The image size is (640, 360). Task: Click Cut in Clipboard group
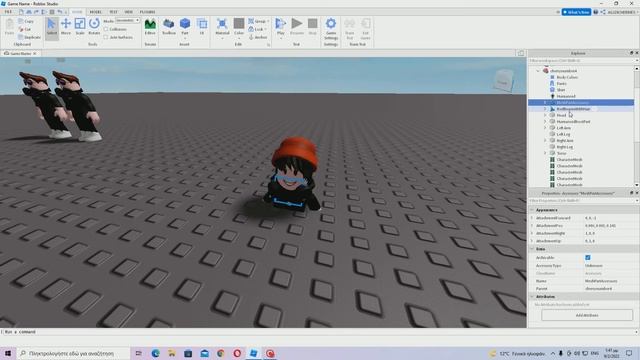[25, 29]
